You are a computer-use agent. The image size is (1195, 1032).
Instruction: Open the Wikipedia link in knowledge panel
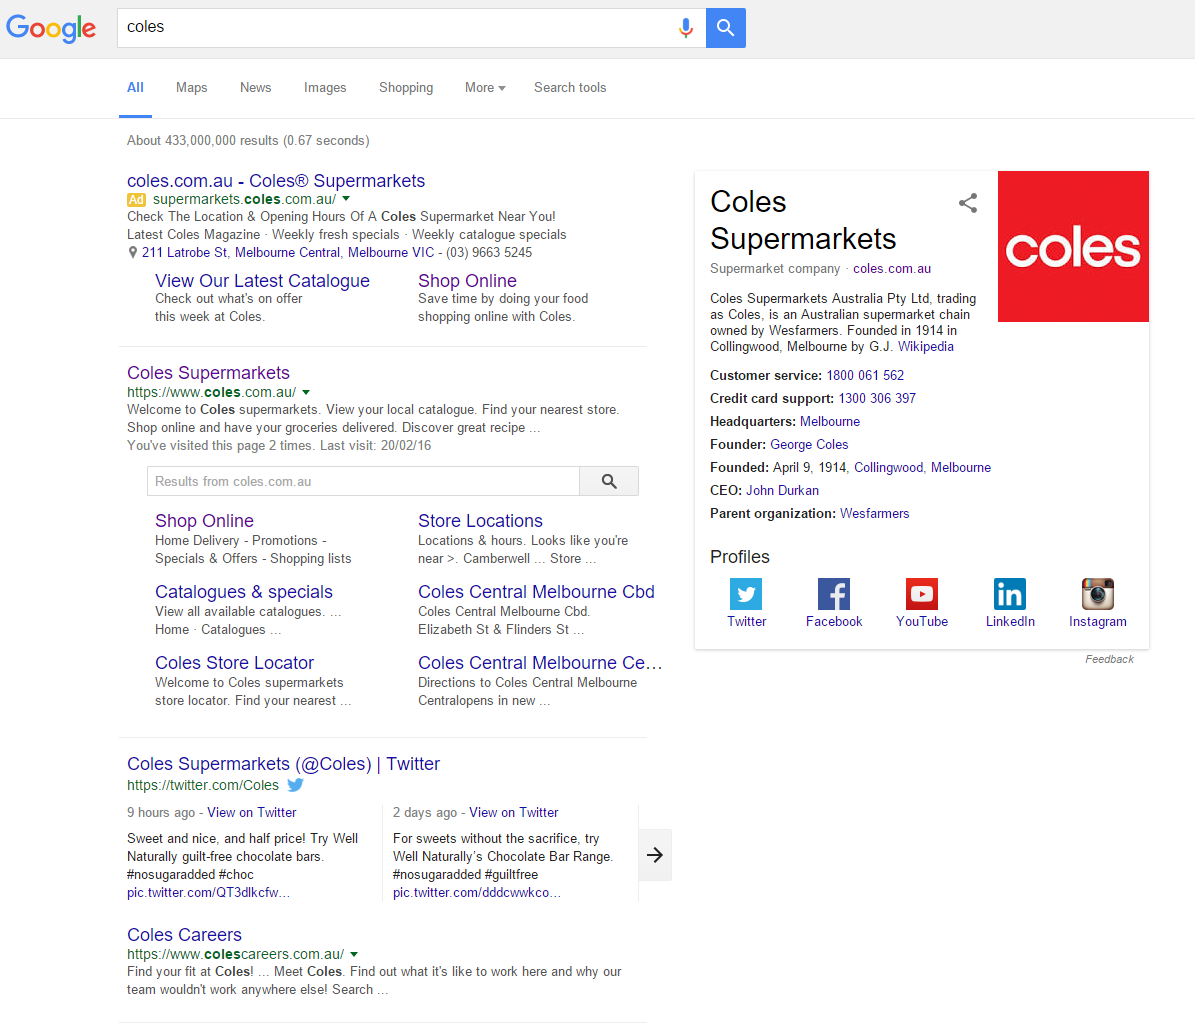click(x=925, y=347)
